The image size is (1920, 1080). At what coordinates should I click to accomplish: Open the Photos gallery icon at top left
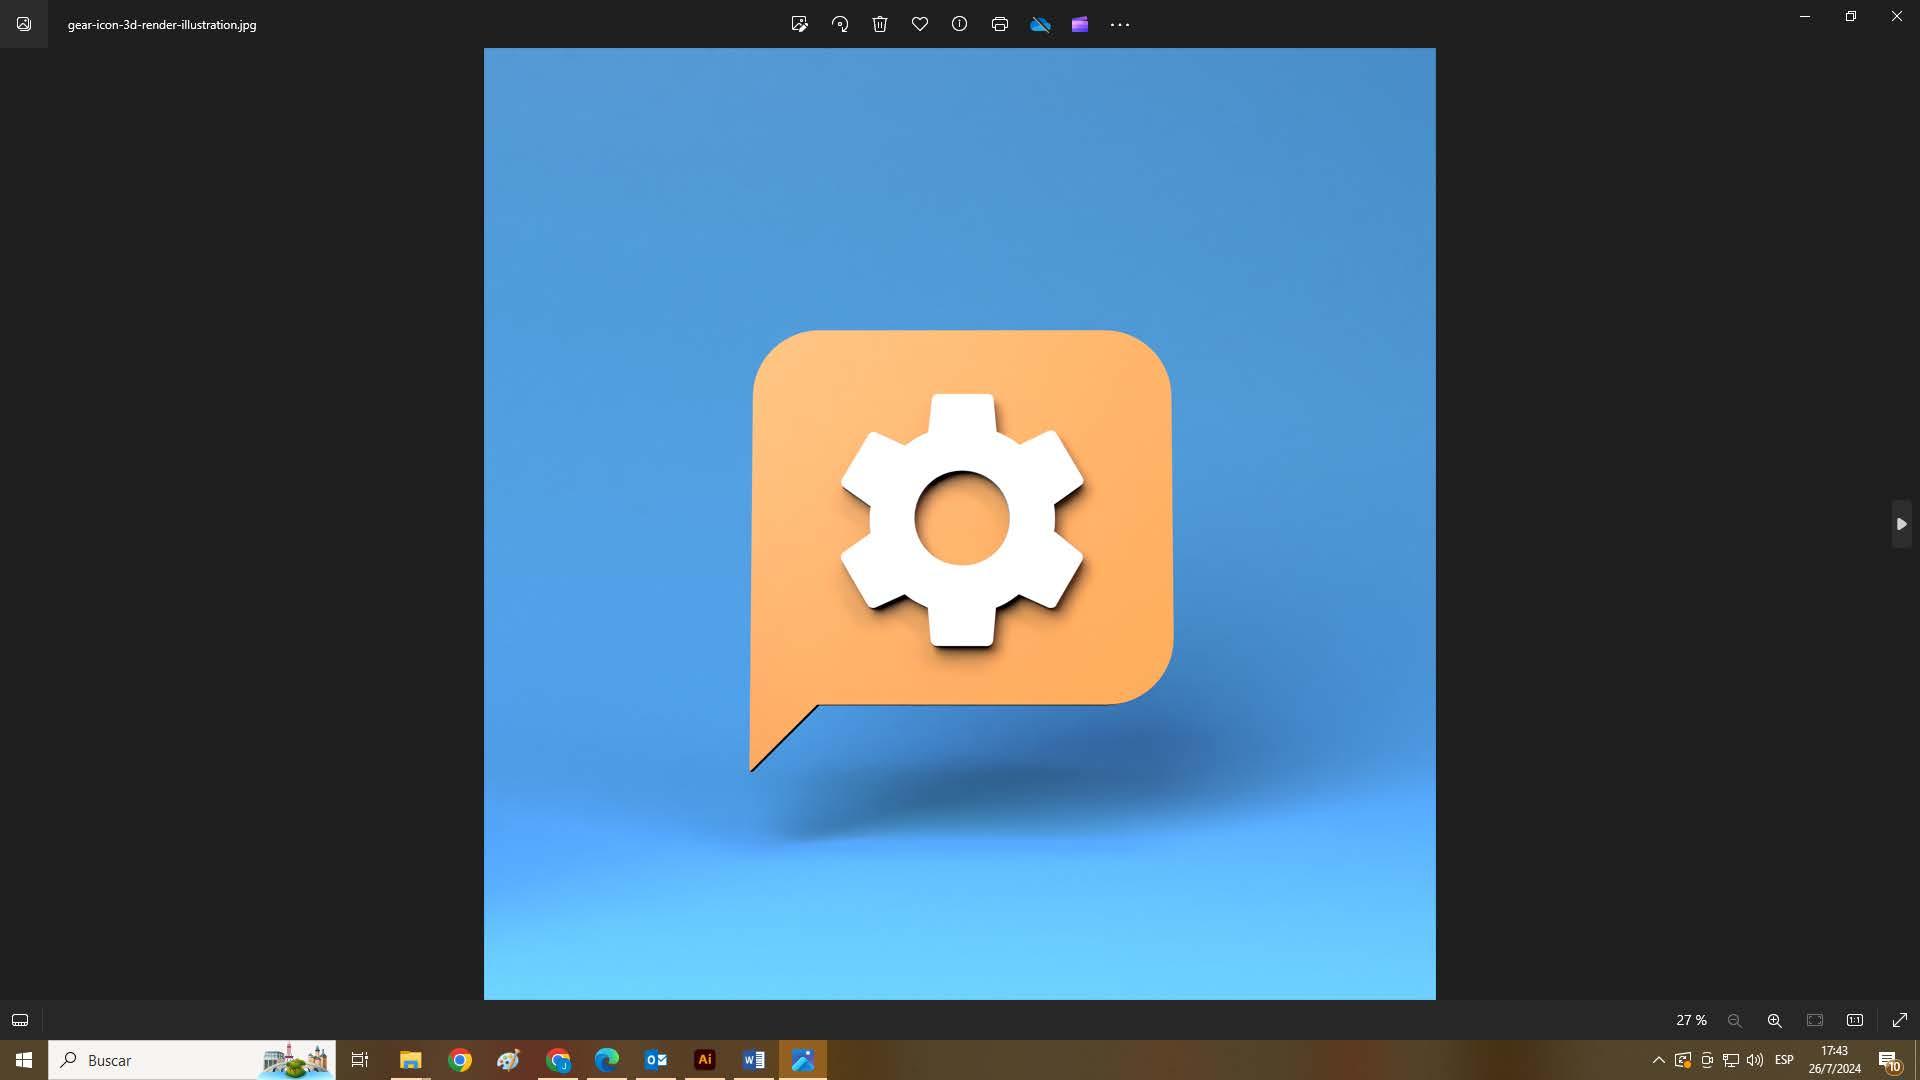pyautogui.click(x=24, y=24)
